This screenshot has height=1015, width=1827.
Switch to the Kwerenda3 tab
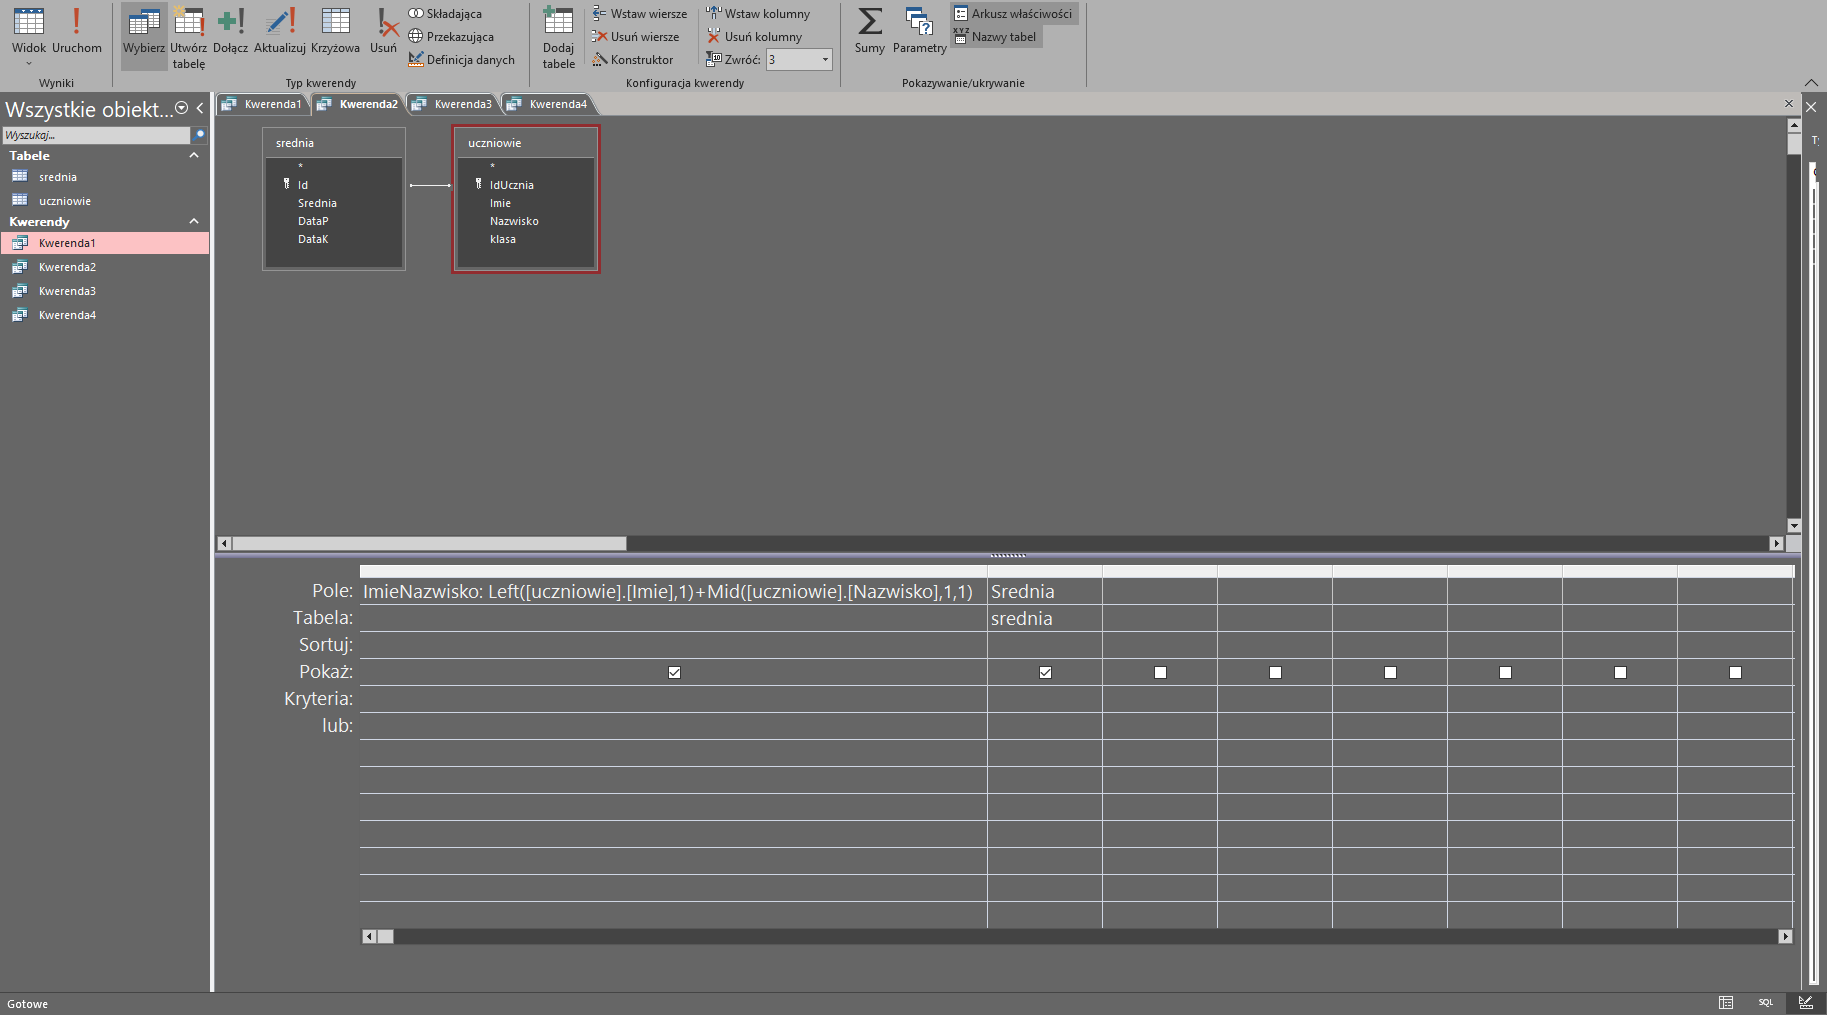pos(462,104)
